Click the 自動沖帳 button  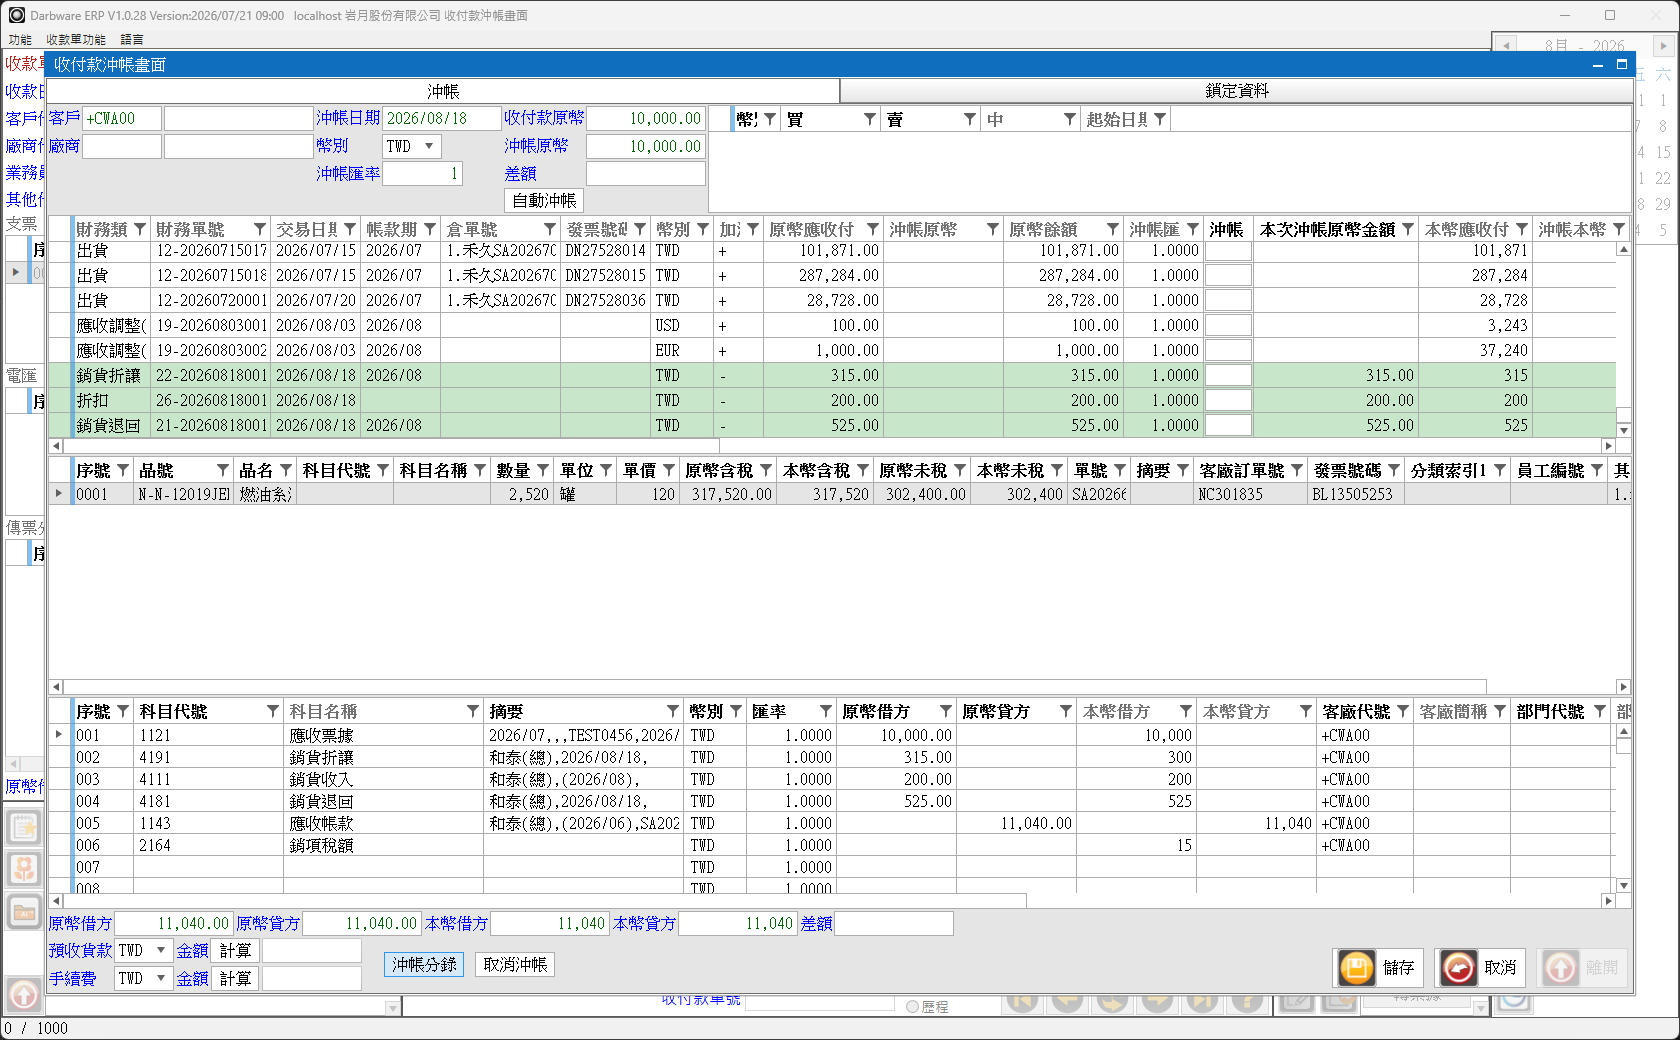(544, 201)
